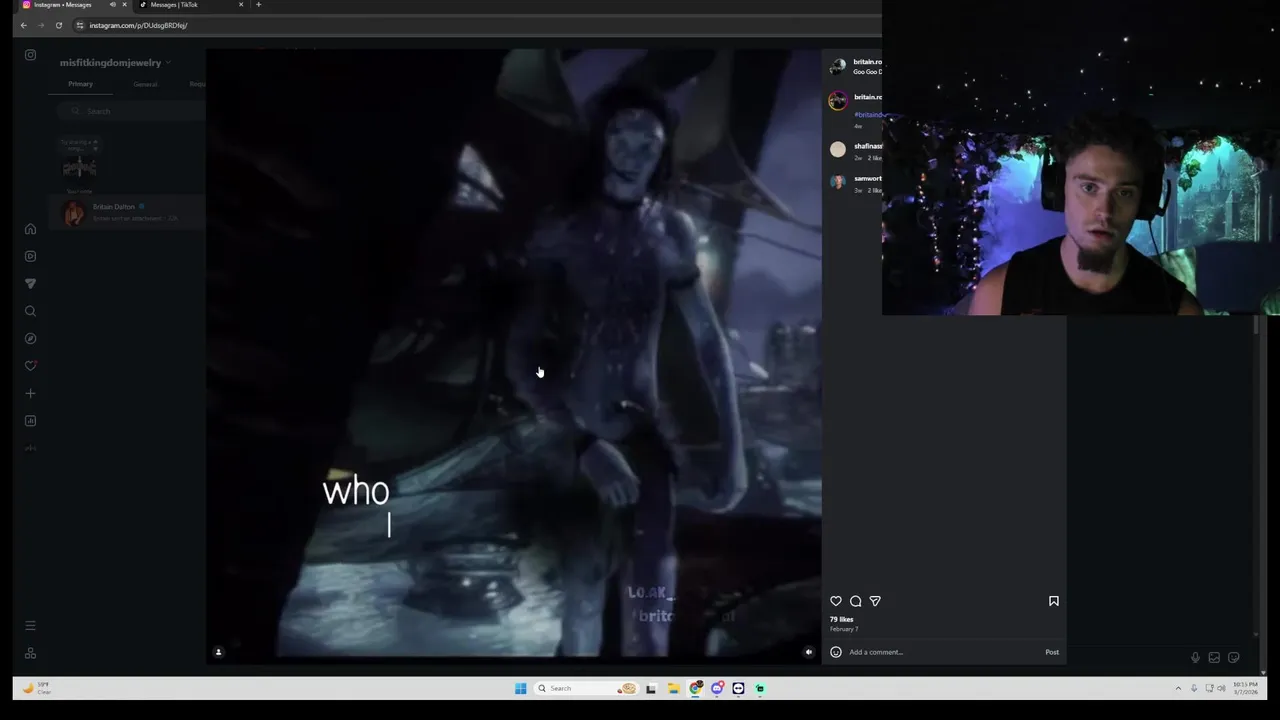Toggle video sound with the speaker icon
Screen dimensions: 1280x720
click(809, 652)
